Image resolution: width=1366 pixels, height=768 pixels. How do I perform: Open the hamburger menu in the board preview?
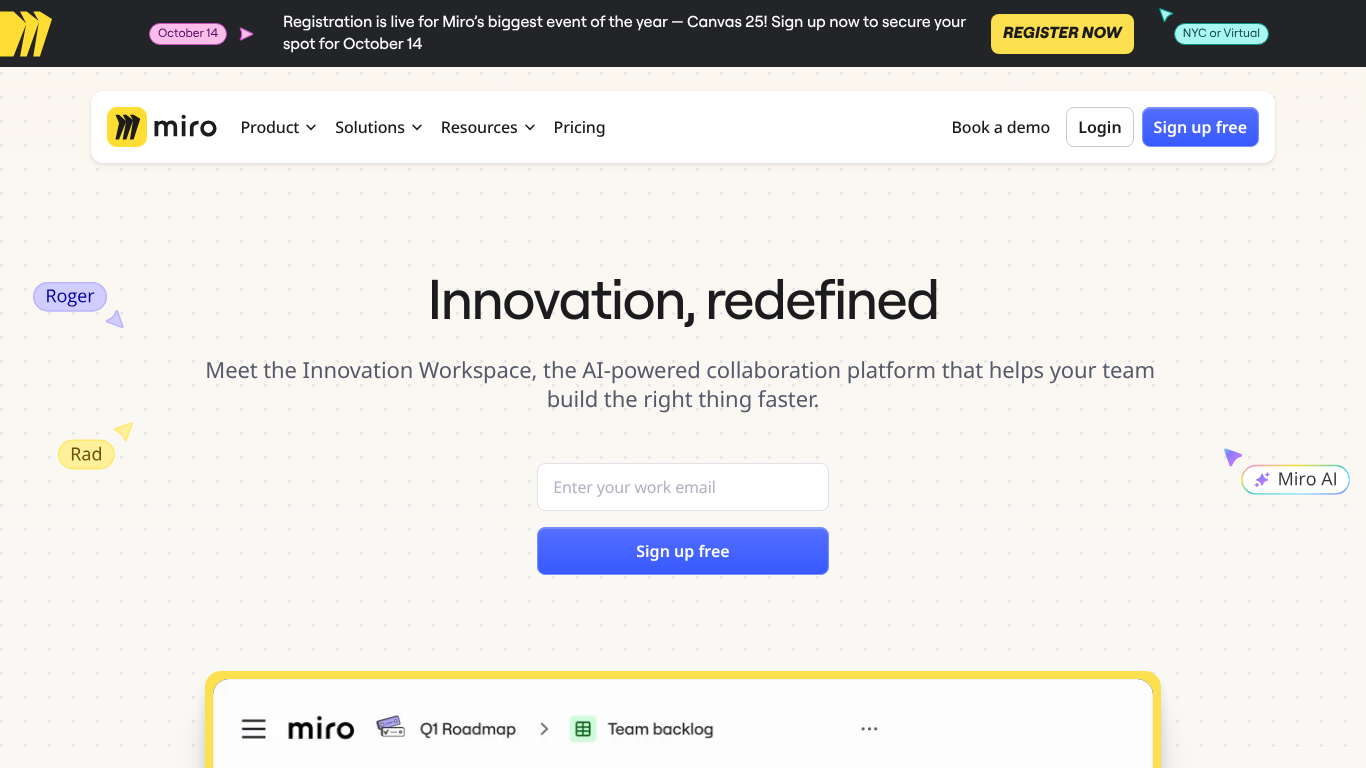(253, 729)
